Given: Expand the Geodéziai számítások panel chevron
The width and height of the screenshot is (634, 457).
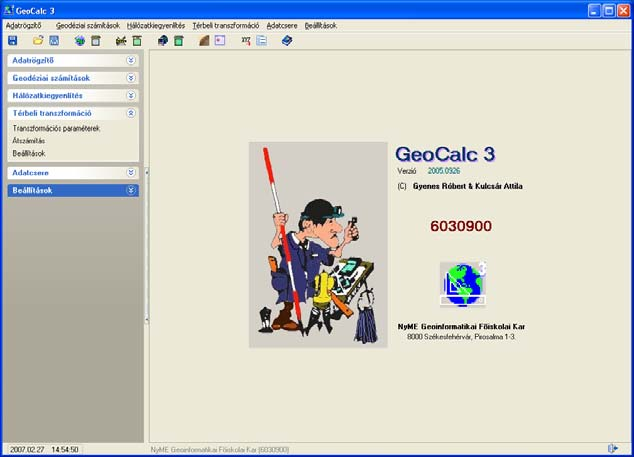Looking at the screenshot, I should 131,78.
